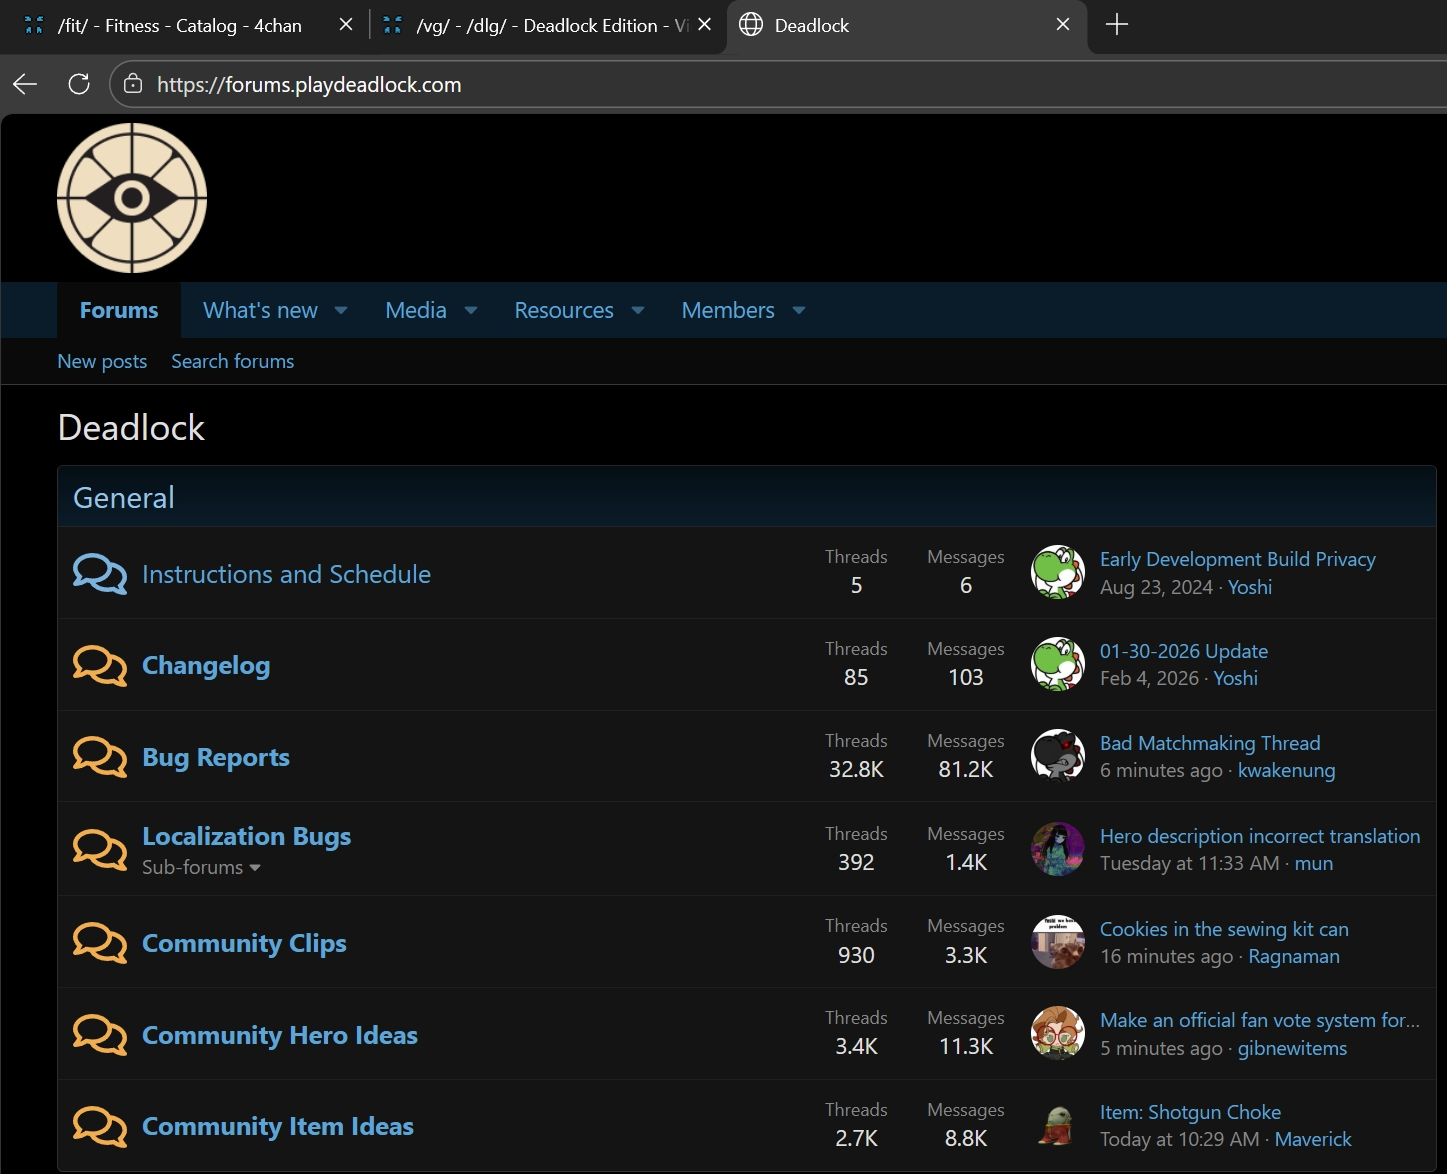Click the Community Hero Ideas chat icon
The image size is (1447, 1174).
100,1035
